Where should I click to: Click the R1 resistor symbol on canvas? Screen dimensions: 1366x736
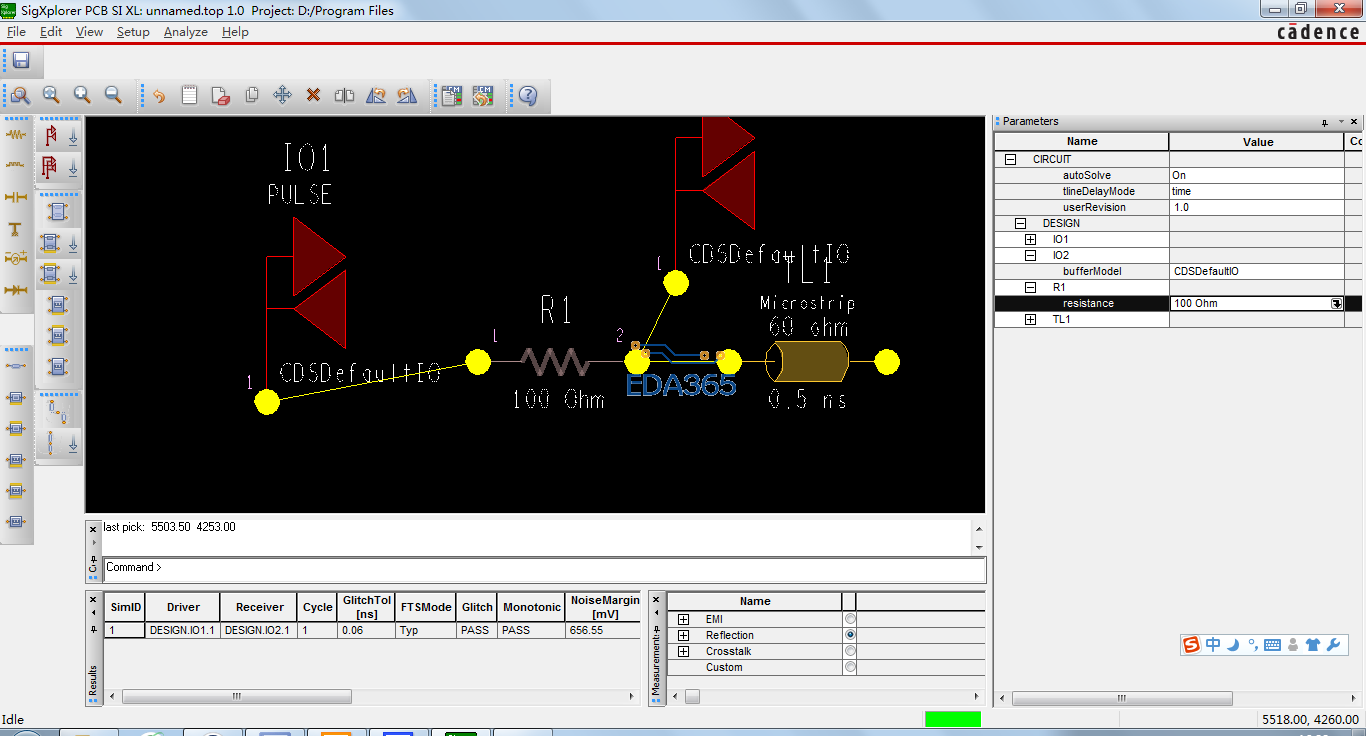point(556,362)
